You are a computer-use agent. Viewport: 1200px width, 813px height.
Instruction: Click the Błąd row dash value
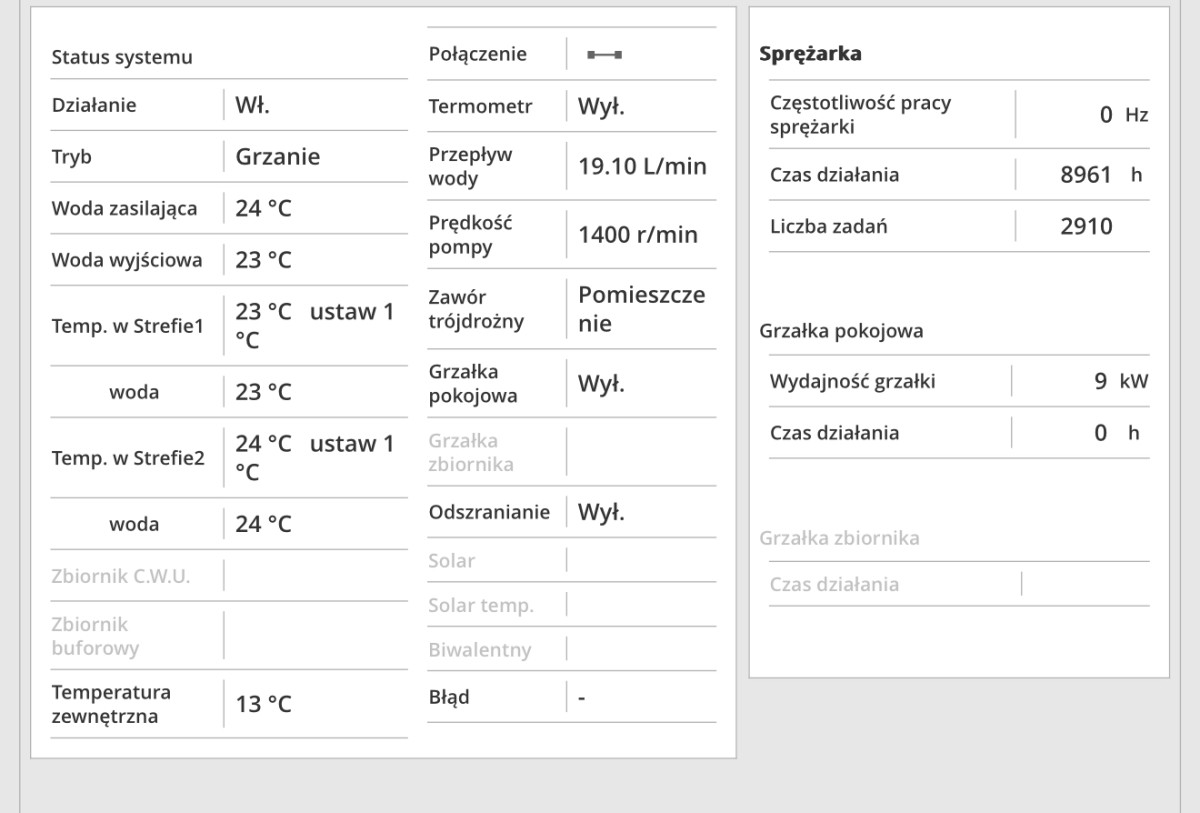(x=582, y=697)
